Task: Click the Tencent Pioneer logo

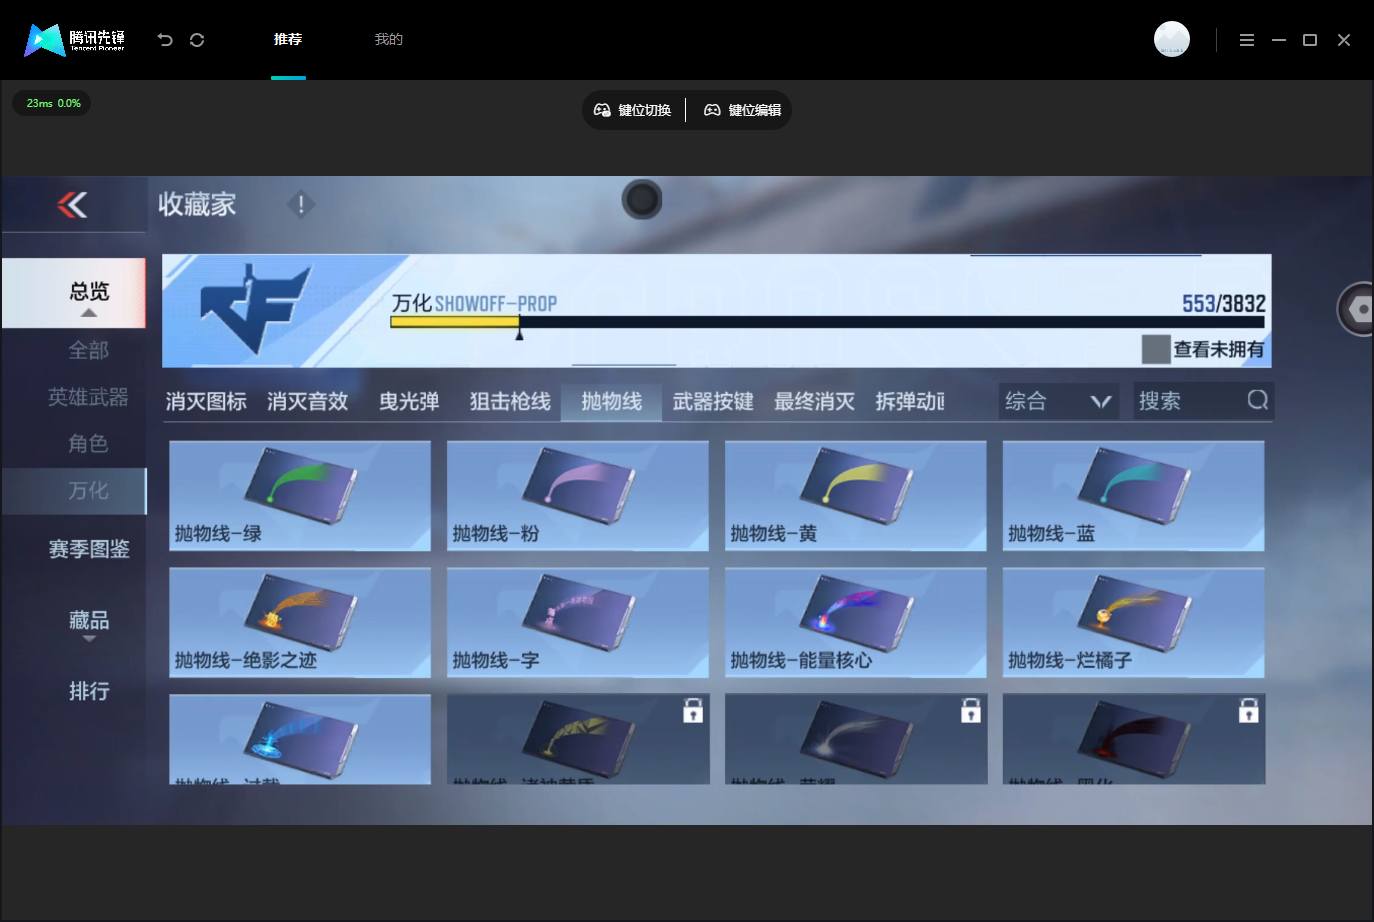Action: [75, 40]
